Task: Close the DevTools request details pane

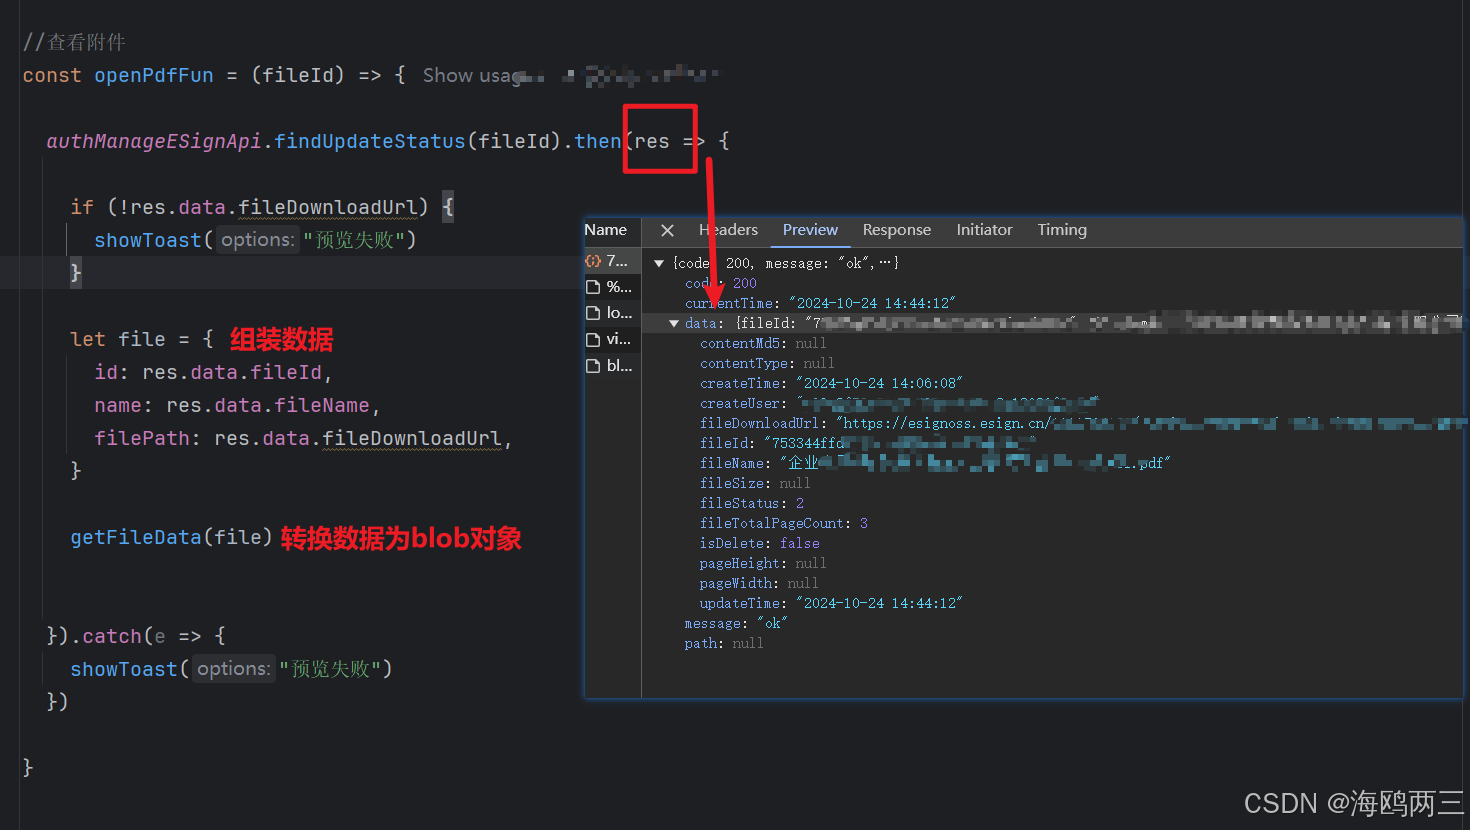Action: 667,230
